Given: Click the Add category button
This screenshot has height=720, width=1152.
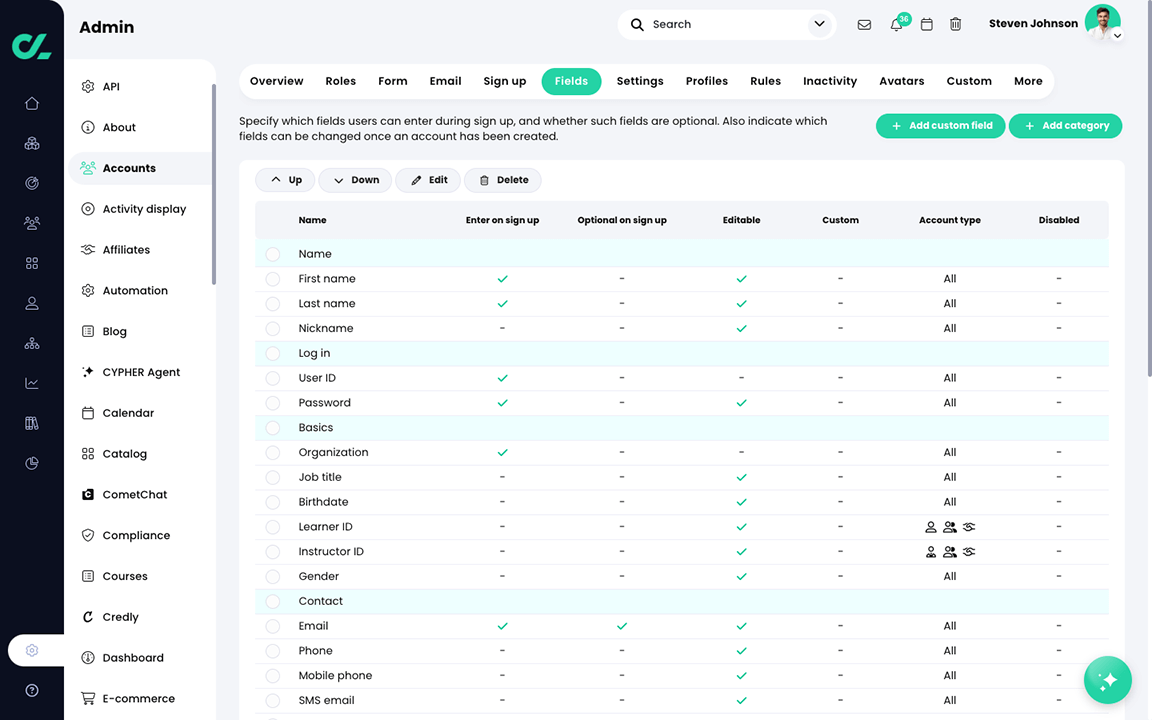Looking at the screenshot, I should pos(1065,126).
